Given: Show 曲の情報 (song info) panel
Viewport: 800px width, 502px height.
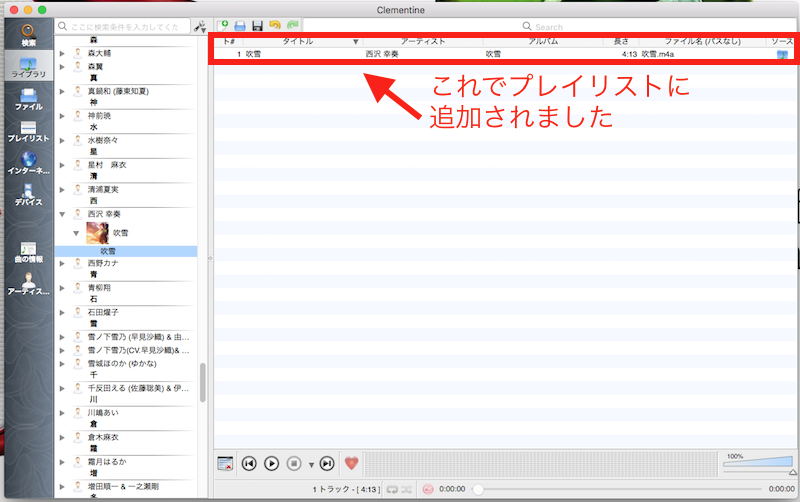Looking at the screenshot, I should 28,252.
